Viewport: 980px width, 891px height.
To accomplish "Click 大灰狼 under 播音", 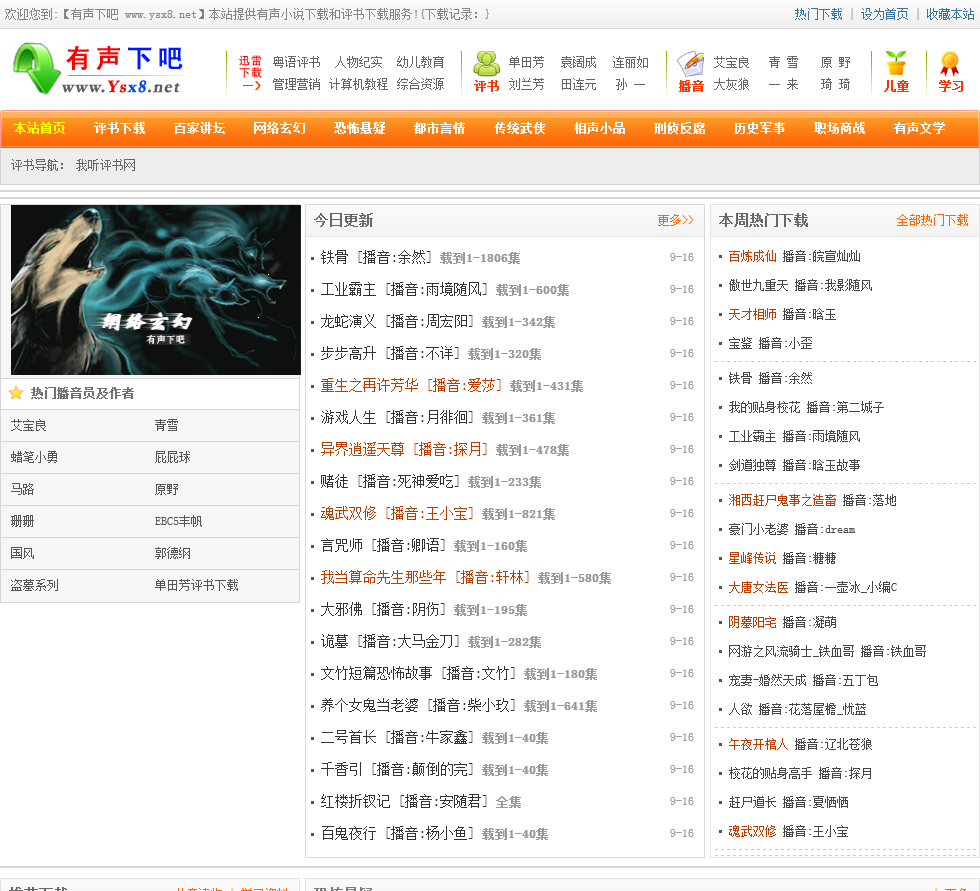I will [x=731, y=84].
